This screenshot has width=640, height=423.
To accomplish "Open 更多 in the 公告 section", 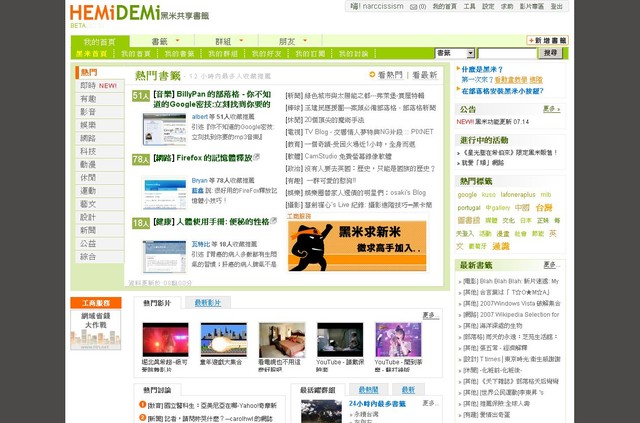I will pos(551,109).
